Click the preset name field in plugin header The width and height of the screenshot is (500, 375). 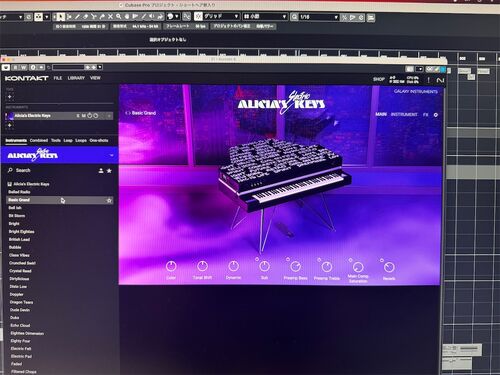coord(68,67)
